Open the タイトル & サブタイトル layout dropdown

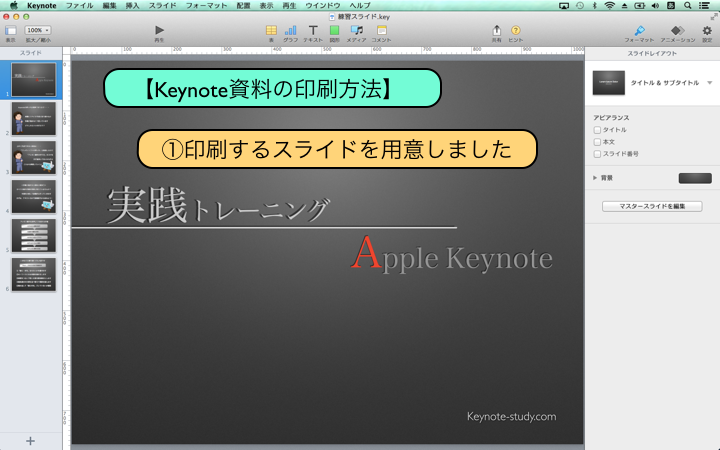(709, 83)
